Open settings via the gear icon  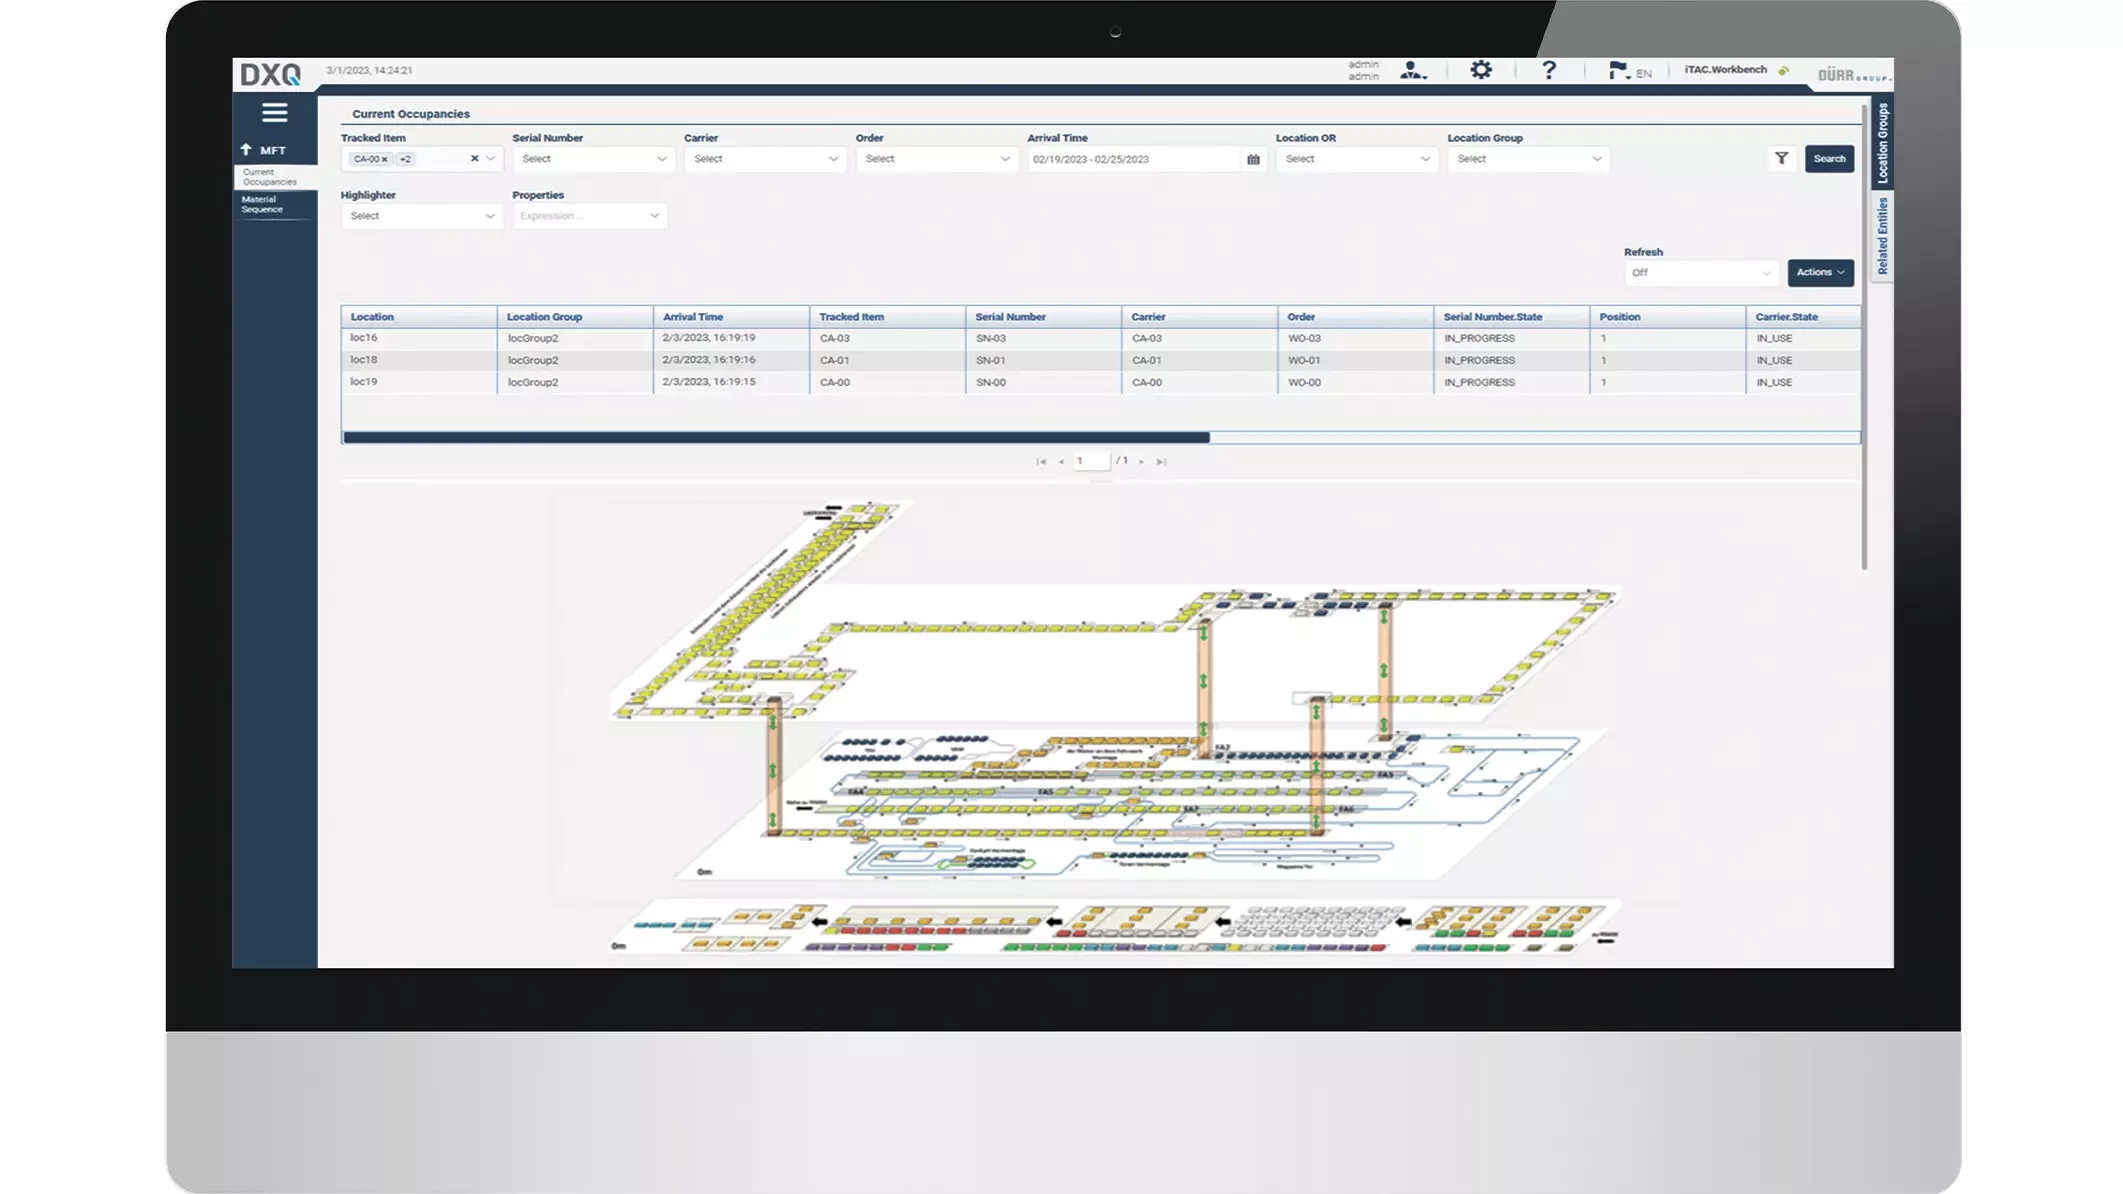click(1481, 70)
